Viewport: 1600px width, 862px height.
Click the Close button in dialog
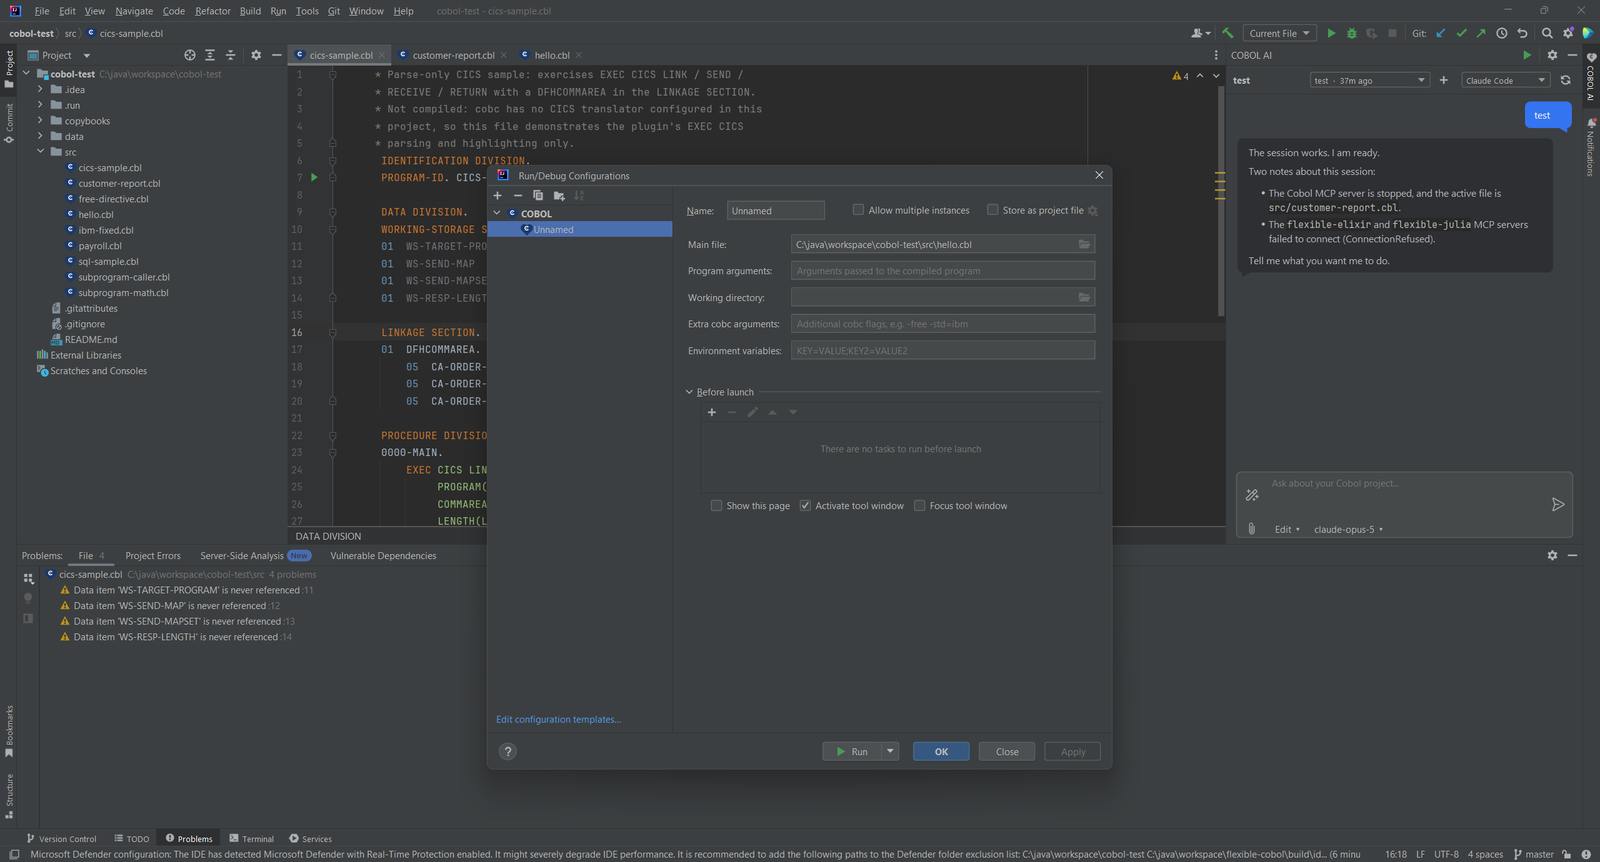coord(1007,752)
